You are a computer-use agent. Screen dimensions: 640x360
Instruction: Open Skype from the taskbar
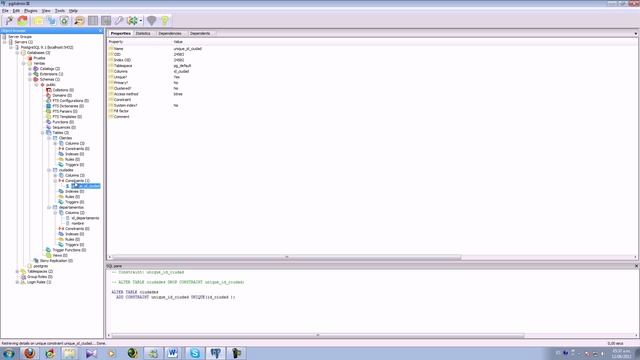pos(195,353)
